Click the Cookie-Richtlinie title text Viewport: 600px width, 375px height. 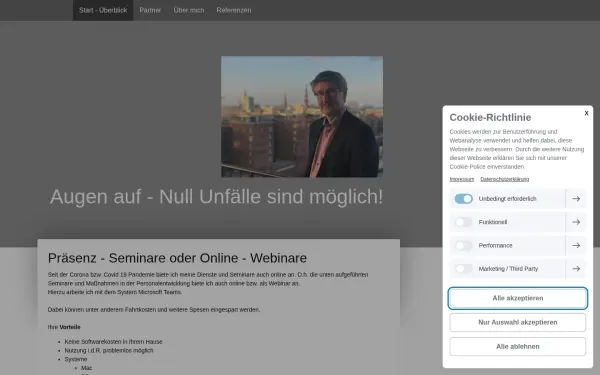click(x=490, y=117)
